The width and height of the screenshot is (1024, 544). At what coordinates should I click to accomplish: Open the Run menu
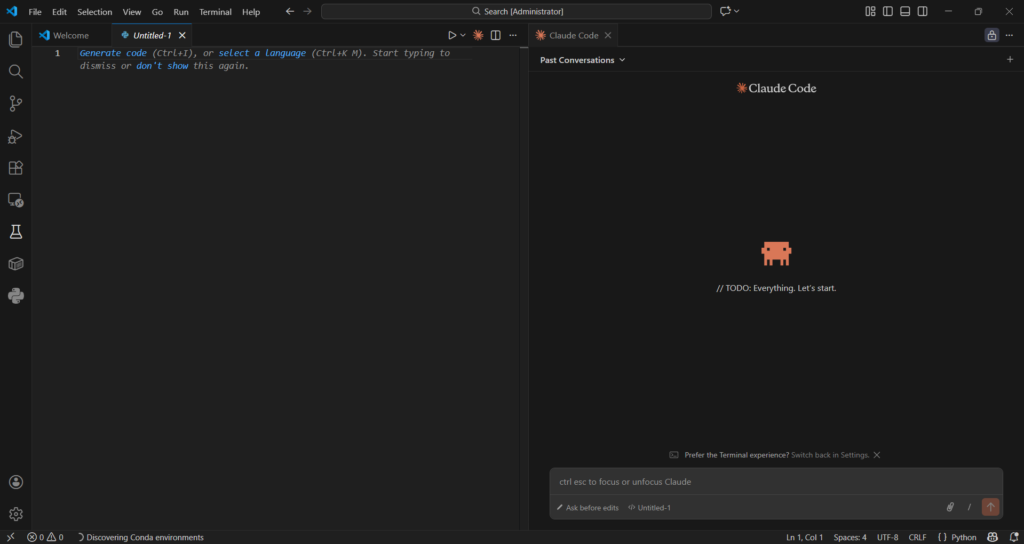[x=181, y=12]
